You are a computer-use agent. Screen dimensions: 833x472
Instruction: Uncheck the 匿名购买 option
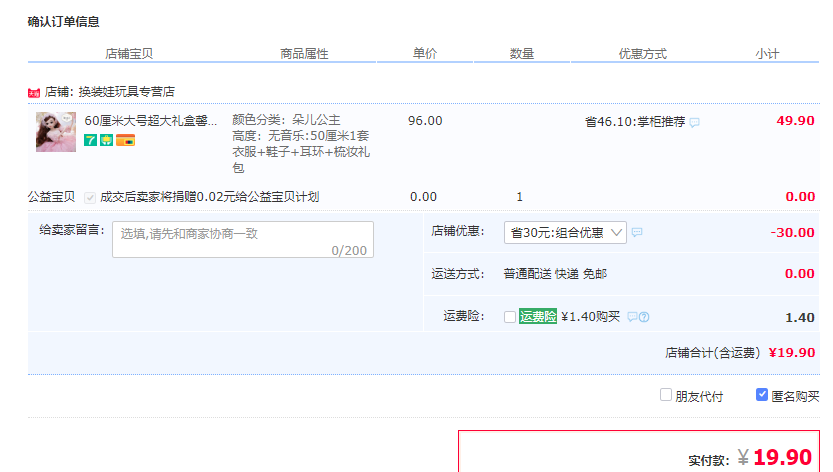tap(762, 394)
